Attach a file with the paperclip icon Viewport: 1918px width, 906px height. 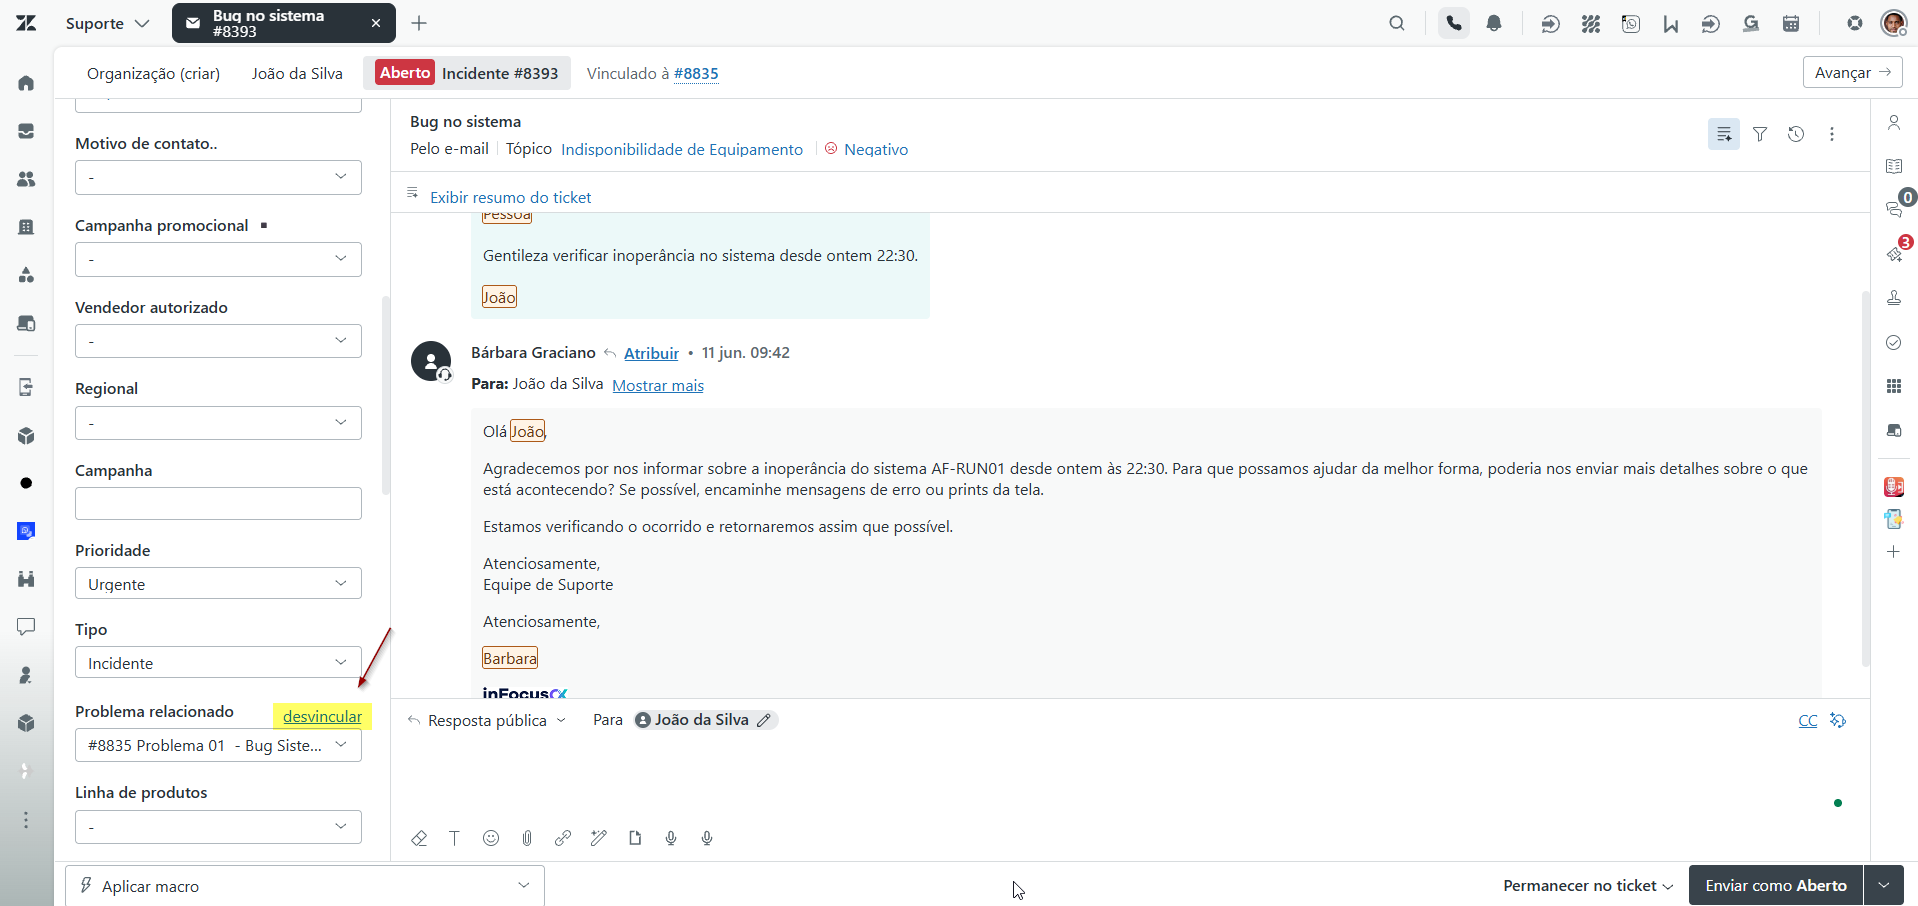click(x=527, y=838)
